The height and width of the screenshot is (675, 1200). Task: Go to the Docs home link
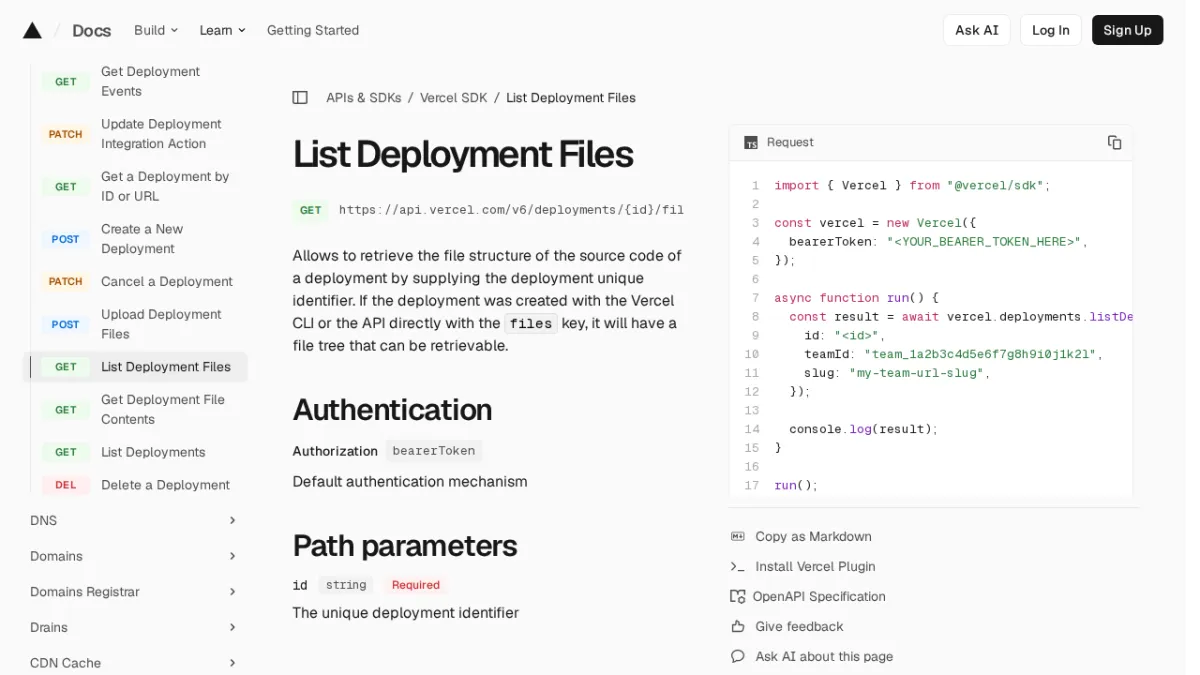click(91, 30)
